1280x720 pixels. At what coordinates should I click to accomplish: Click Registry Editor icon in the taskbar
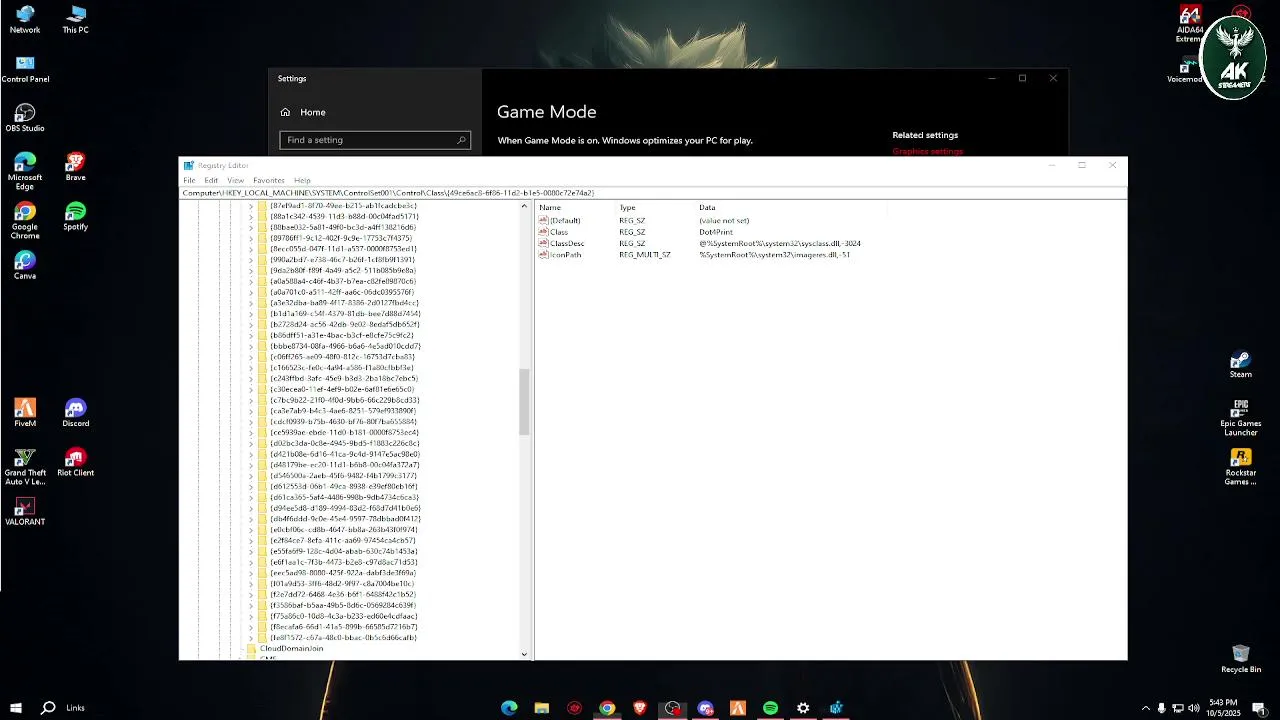836,708
